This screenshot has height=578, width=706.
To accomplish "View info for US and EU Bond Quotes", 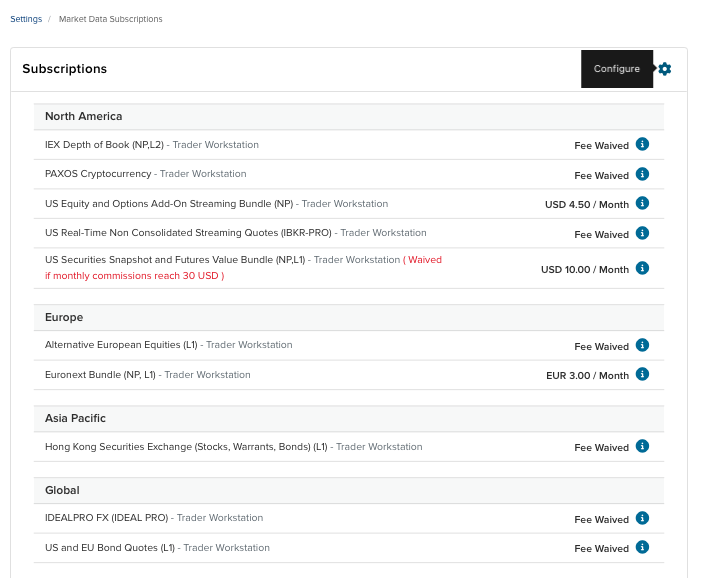I will (x=642, y=547).
